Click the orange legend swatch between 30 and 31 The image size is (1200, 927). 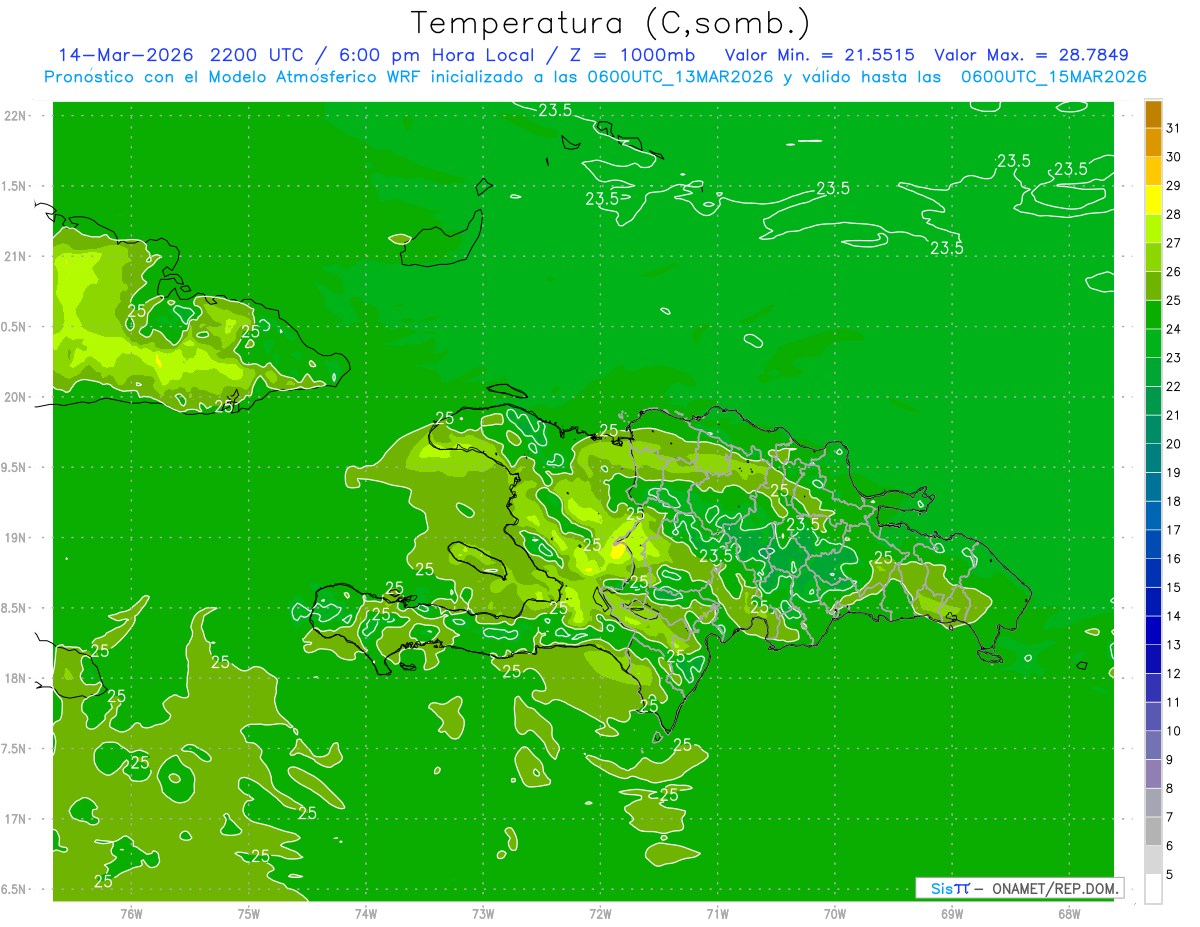pos(1153,142)
